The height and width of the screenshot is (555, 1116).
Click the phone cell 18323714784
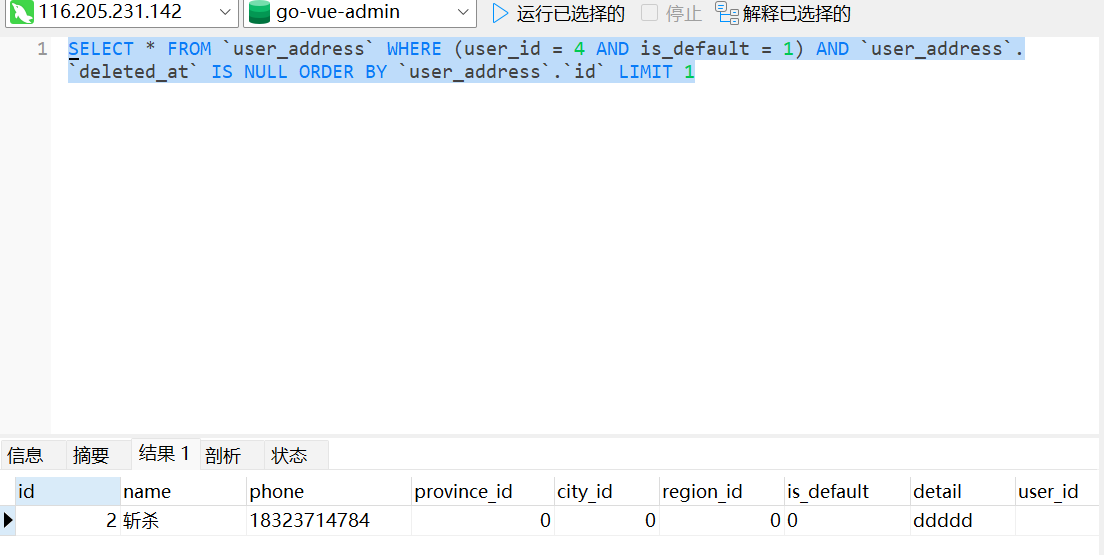tap(329, 521)
